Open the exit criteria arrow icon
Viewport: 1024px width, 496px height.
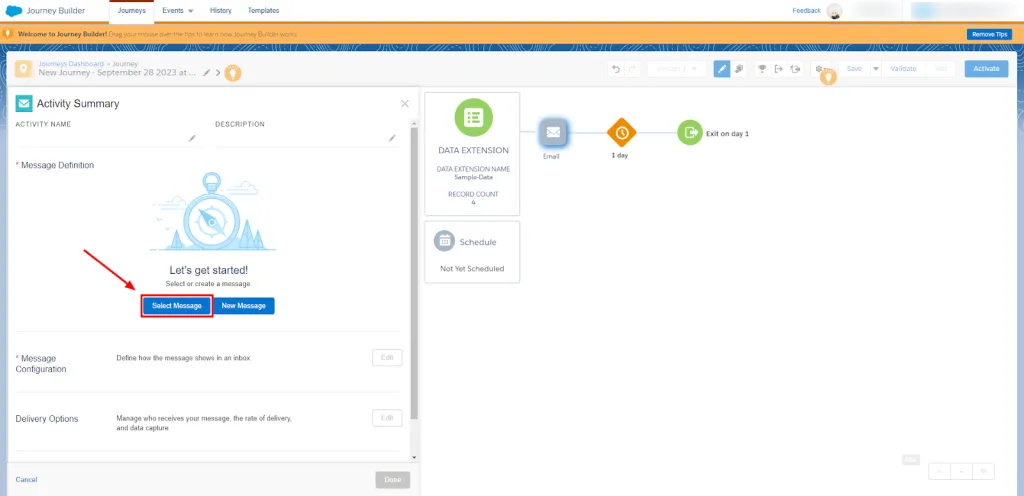(778, 69)
